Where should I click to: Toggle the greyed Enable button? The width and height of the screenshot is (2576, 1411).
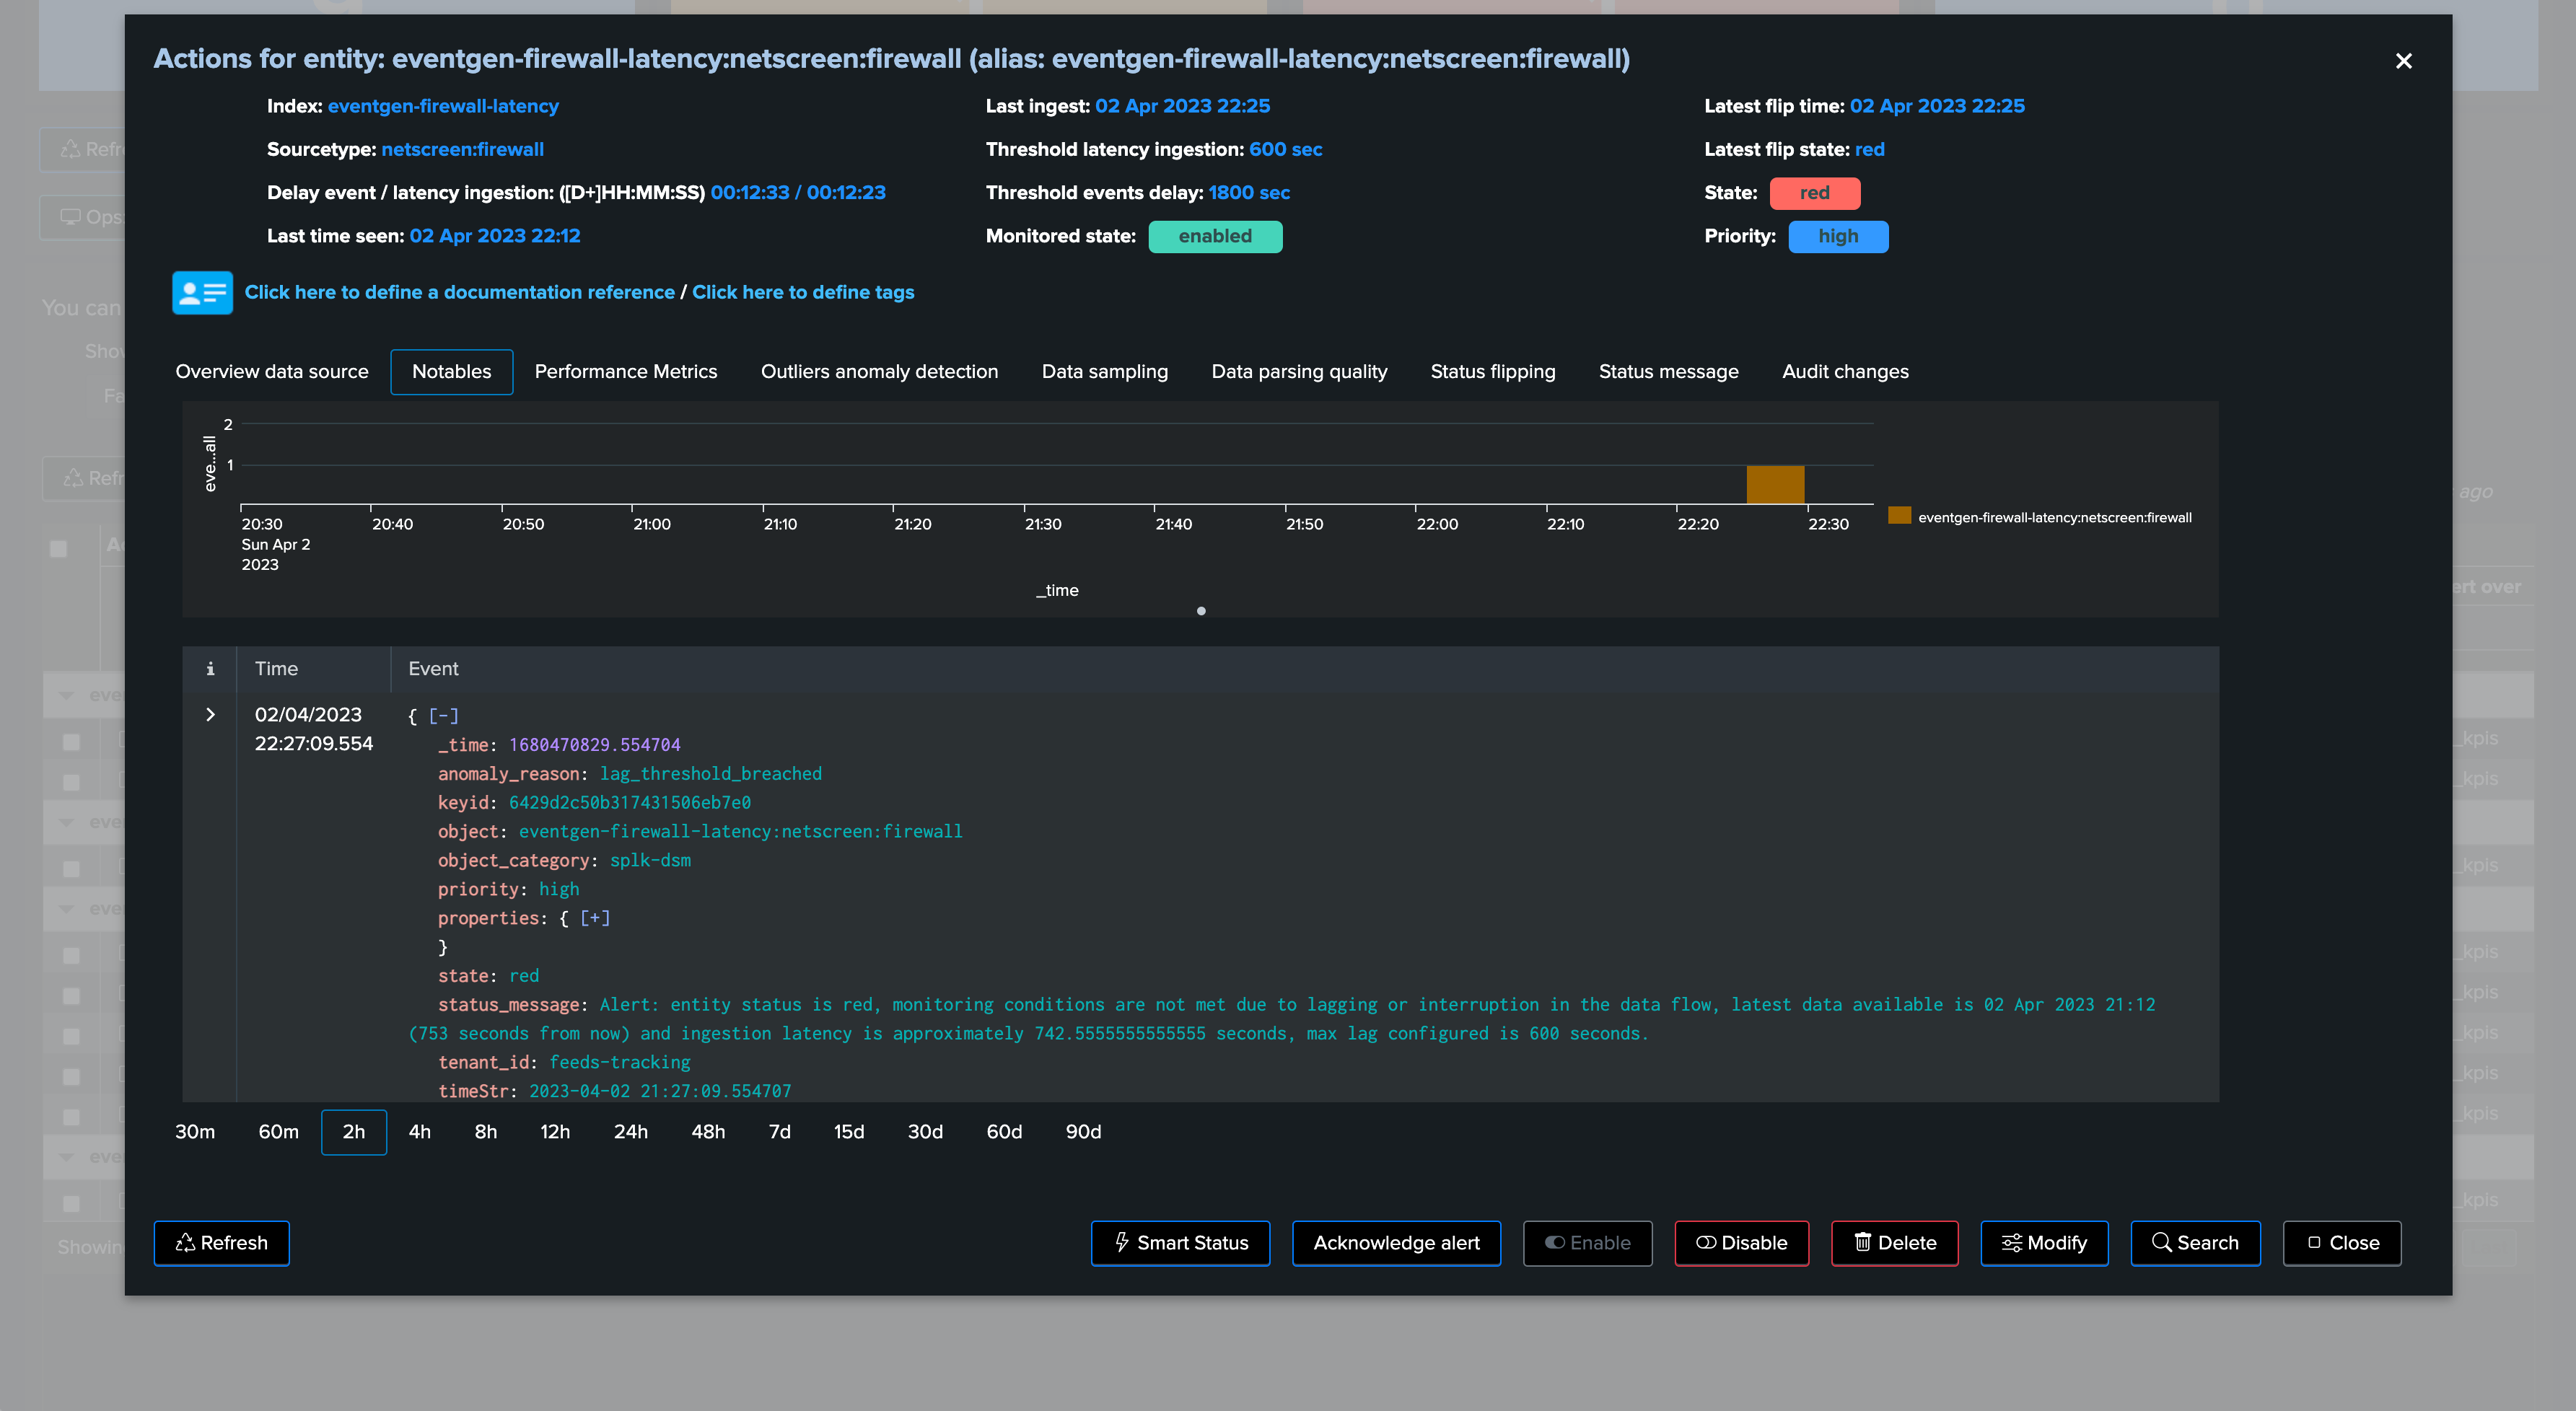pos(1587,1242)
